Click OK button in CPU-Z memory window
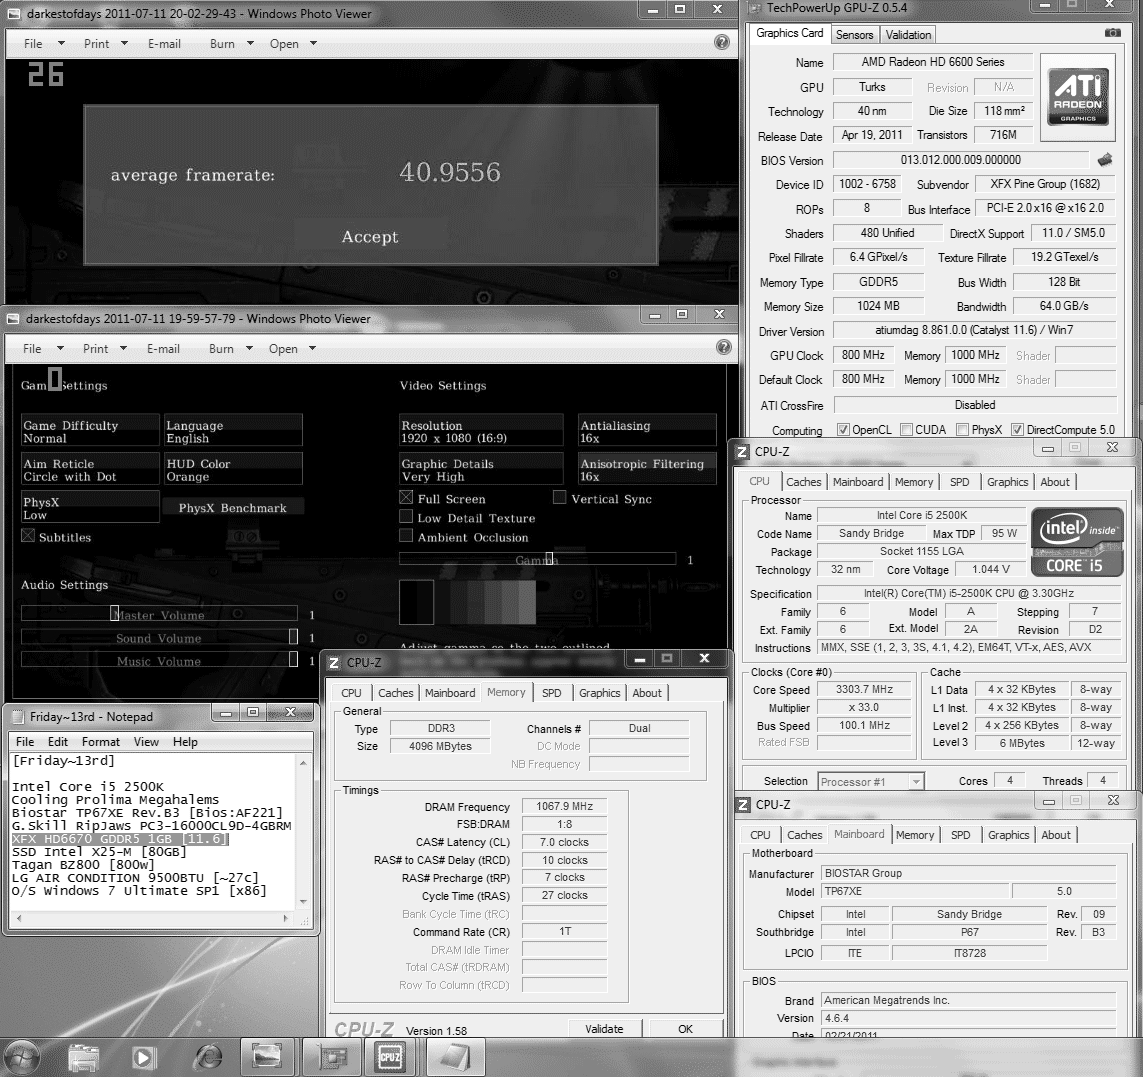Image resolution: width=1143 pixels, height=1077 pixels. pos(685,1029)
